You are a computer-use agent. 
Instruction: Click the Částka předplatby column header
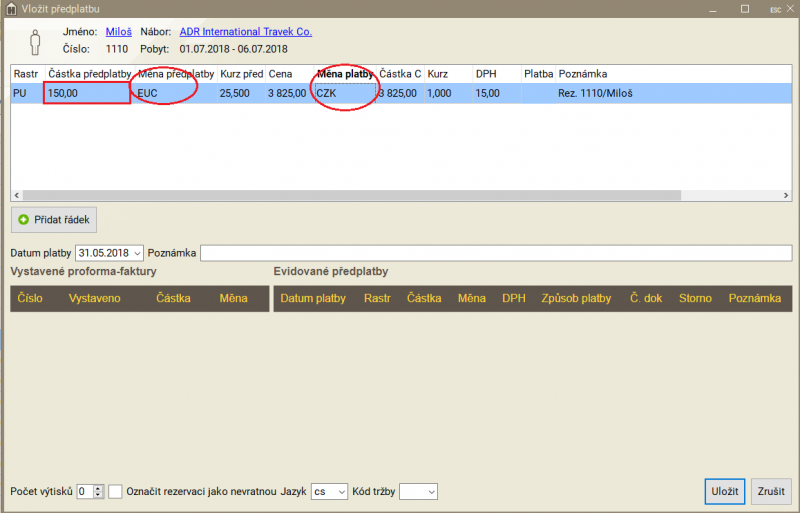[x=89, y=74]
